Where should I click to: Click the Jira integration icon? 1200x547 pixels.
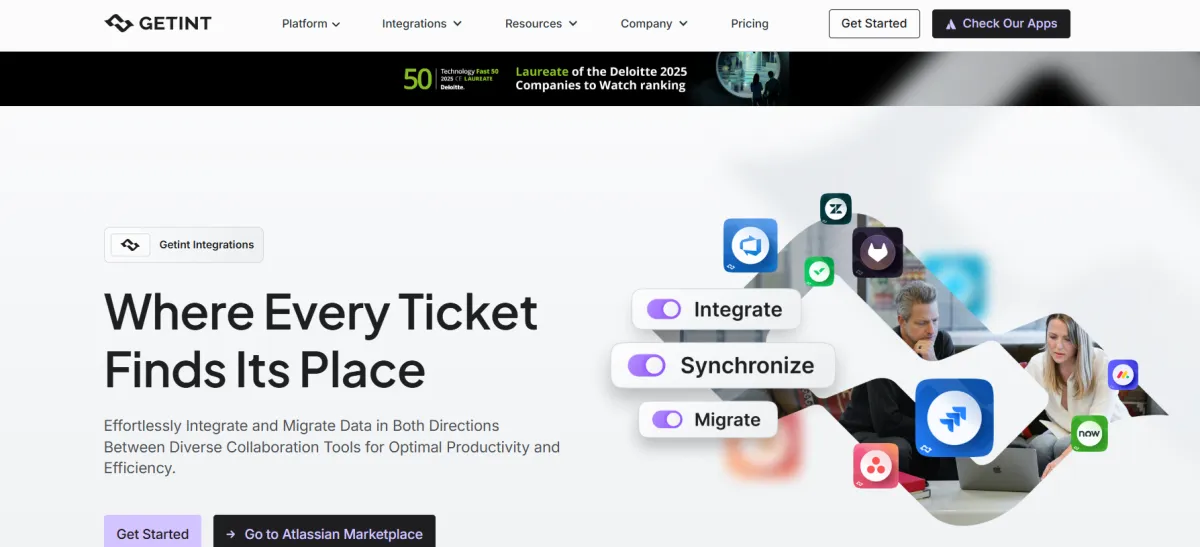pos(953,417)
